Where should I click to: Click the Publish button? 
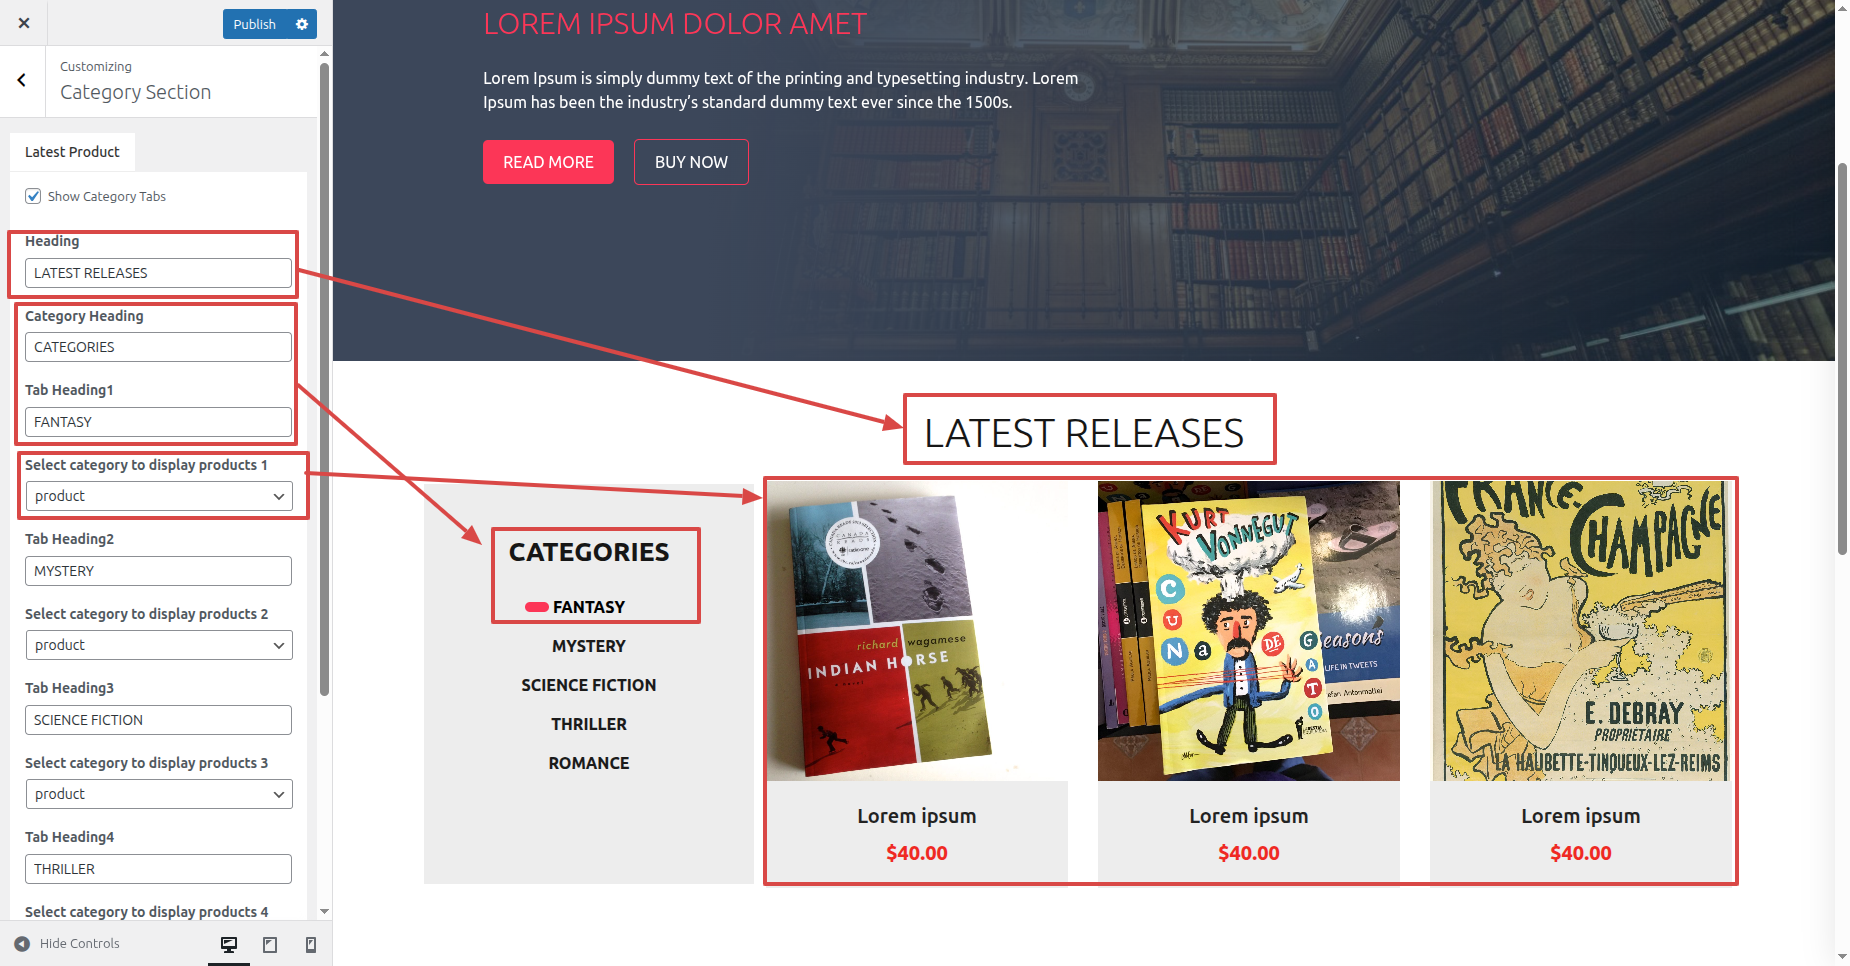255,24
